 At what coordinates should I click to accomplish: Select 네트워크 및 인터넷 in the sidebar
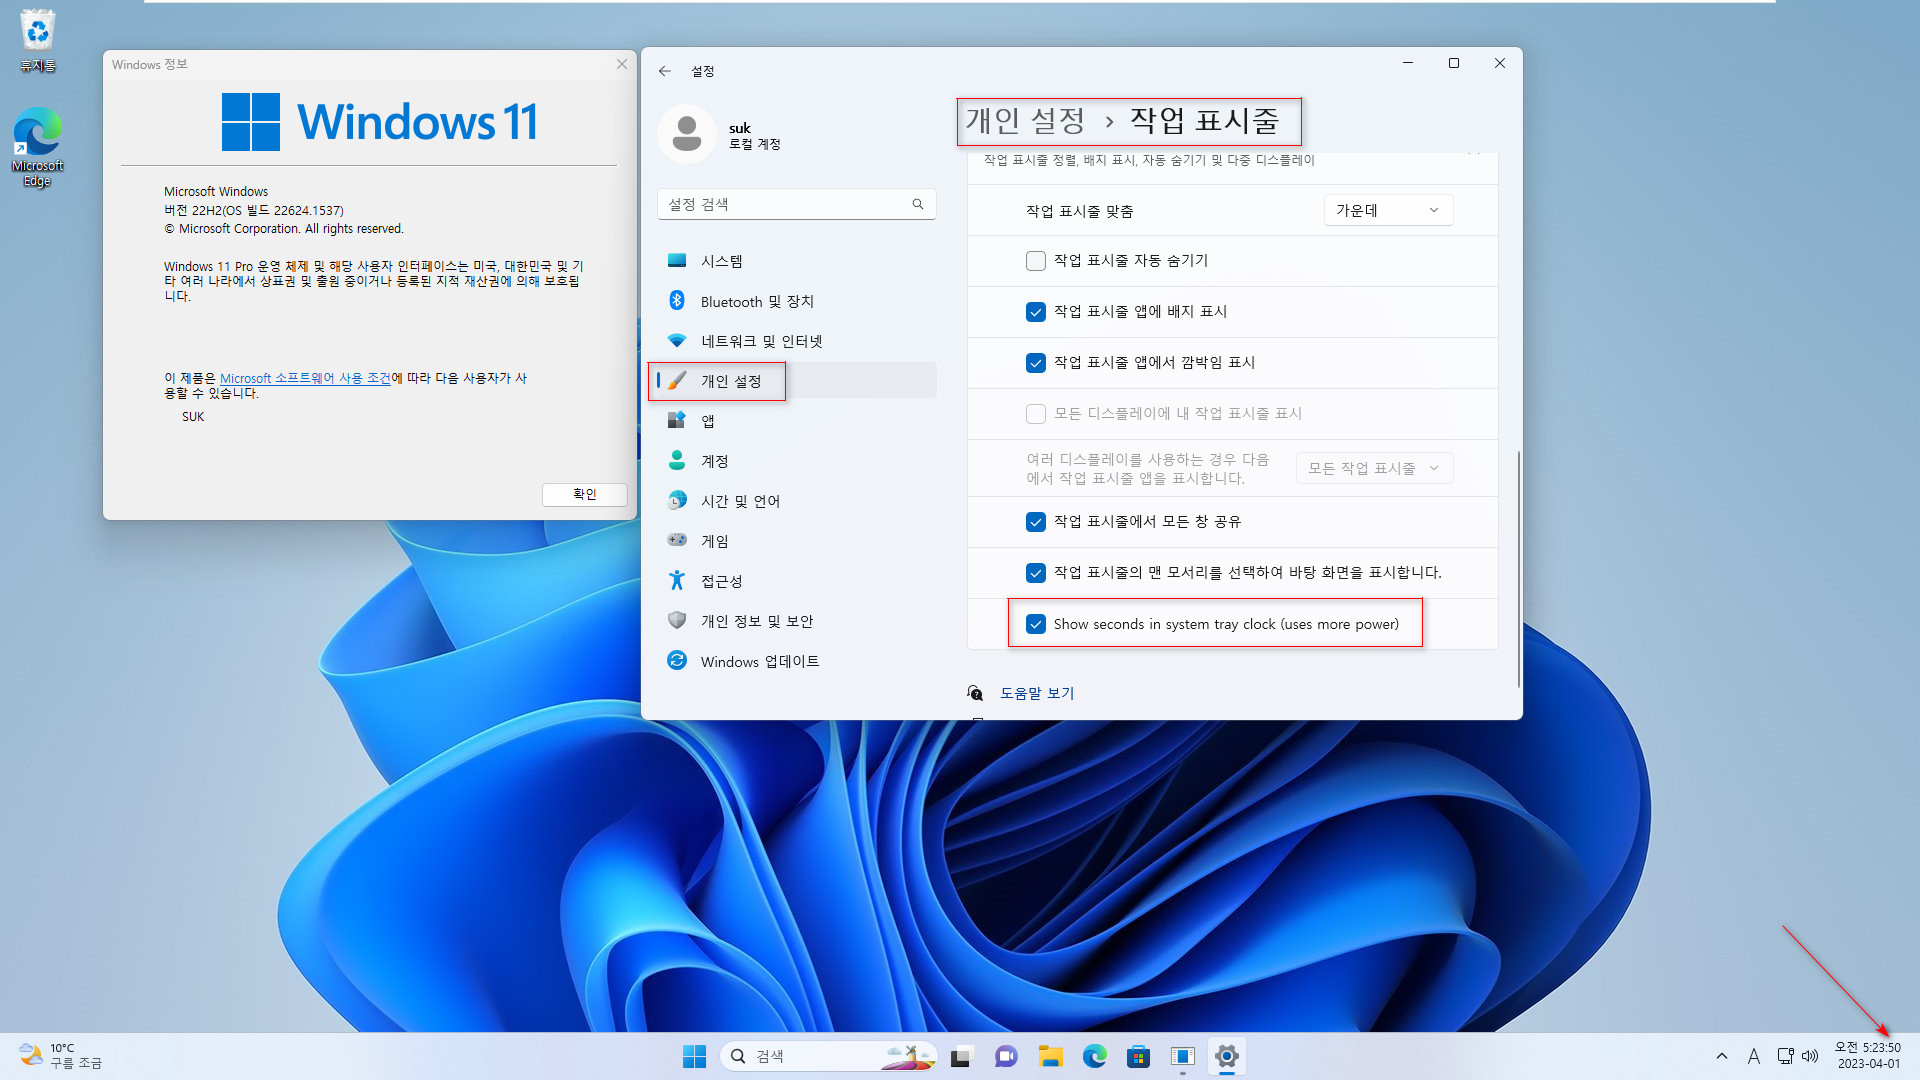pyautogui.click(x=797, y=341)
